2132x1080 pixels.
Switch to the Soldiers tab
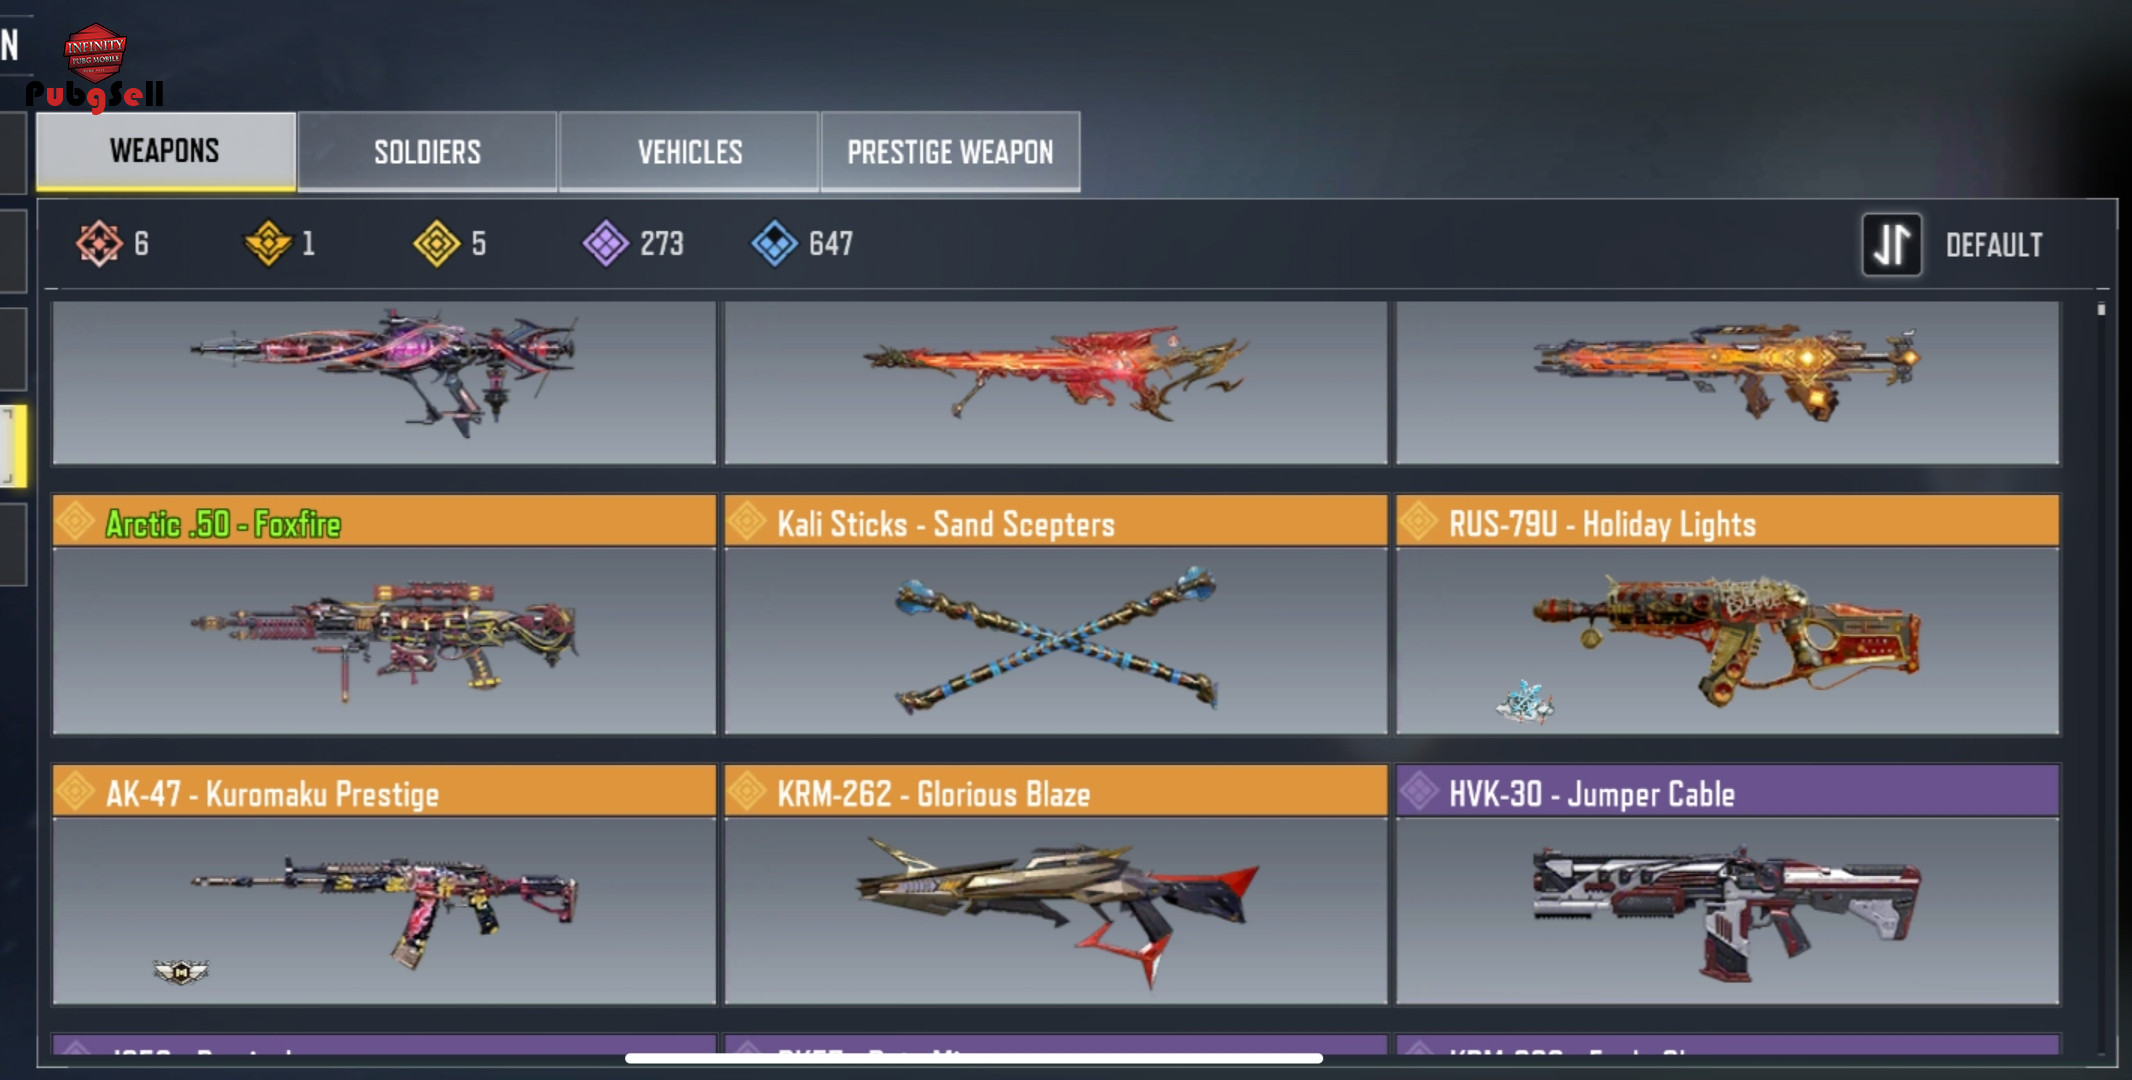tap(427, 152)
